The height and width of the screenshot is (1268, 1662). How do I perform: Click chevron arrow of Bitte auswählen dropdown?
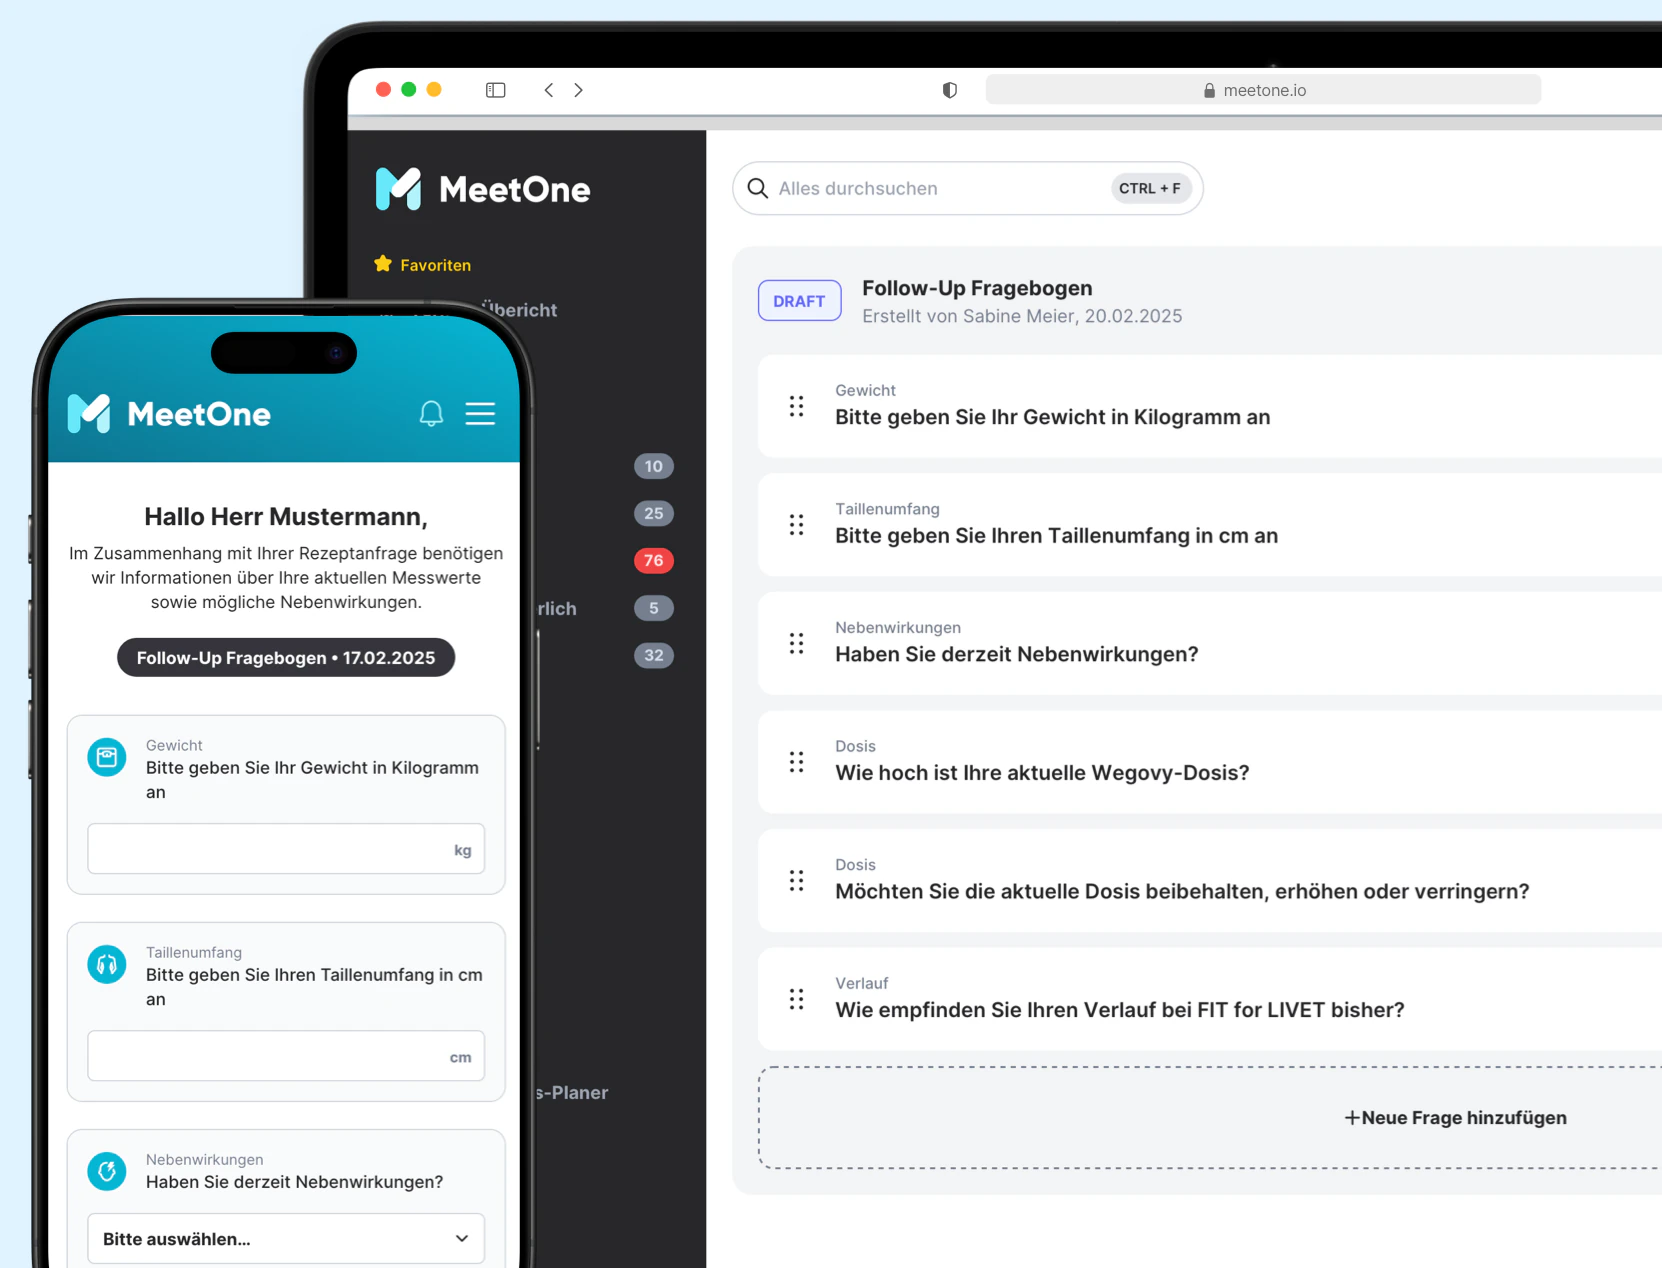point(462,1239)
